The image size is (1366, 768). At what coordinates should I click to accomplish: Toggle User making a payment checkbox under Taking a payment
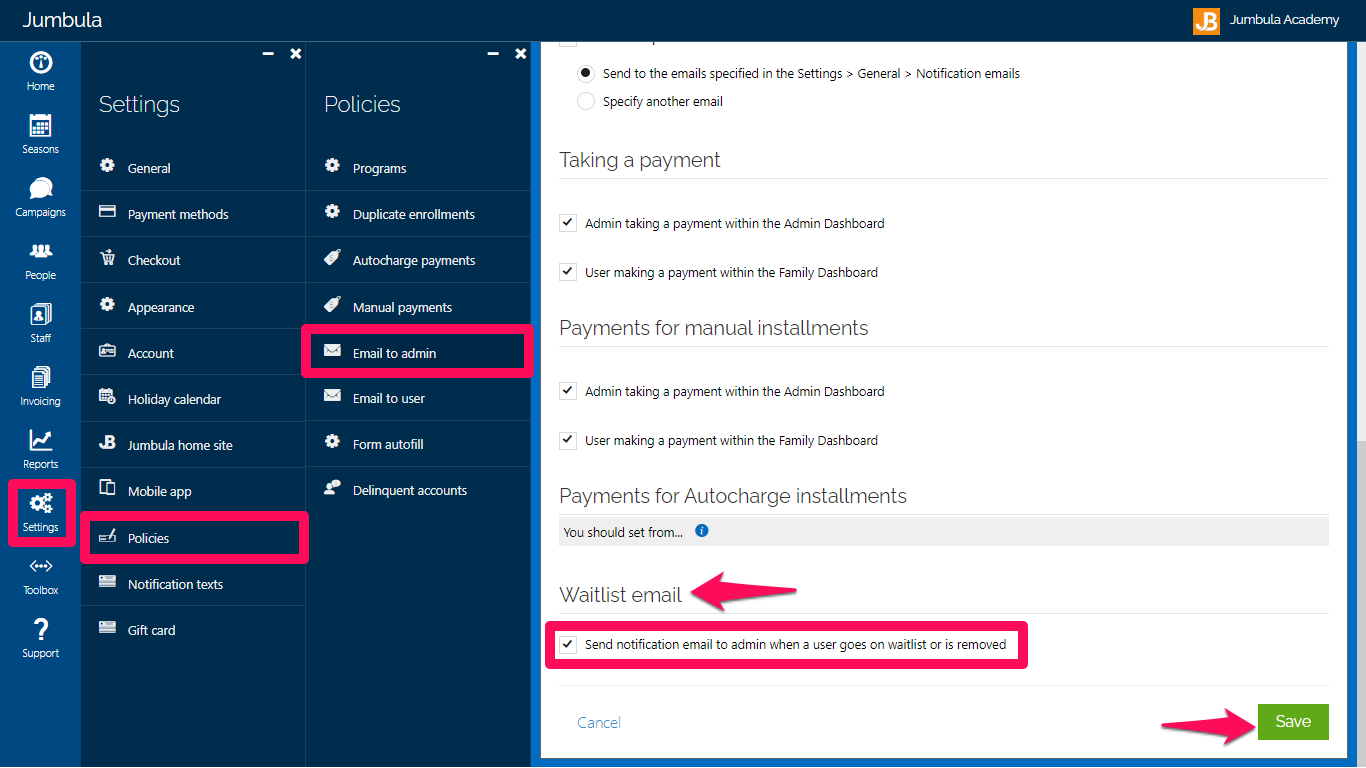tap(568, 272)
